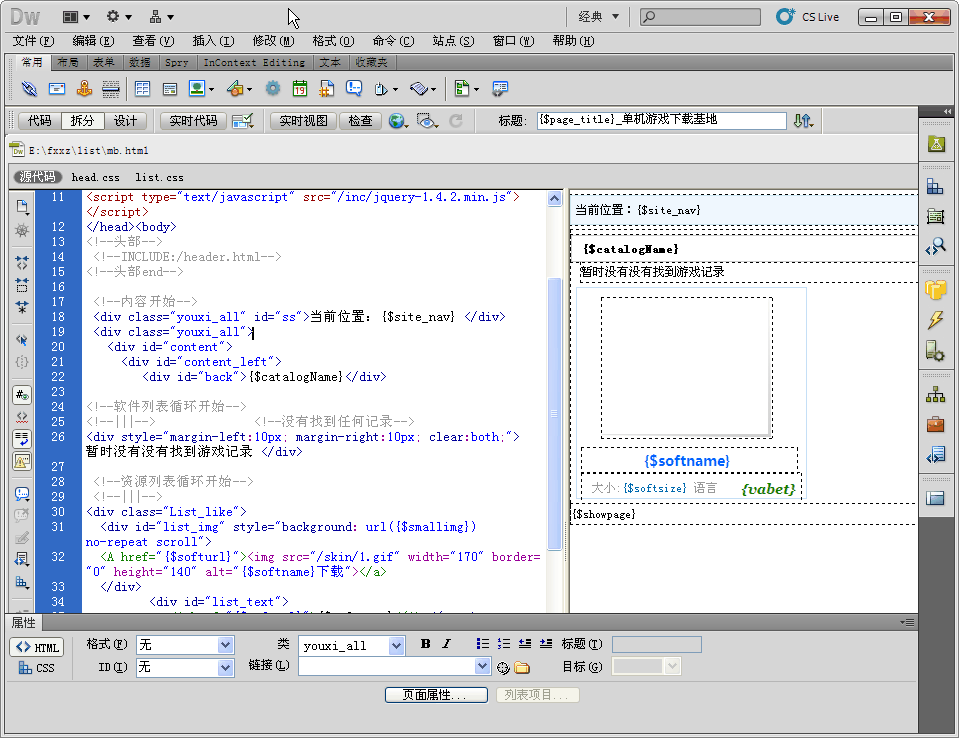Click the code view scroll up arrow

(x=554, y=198)
